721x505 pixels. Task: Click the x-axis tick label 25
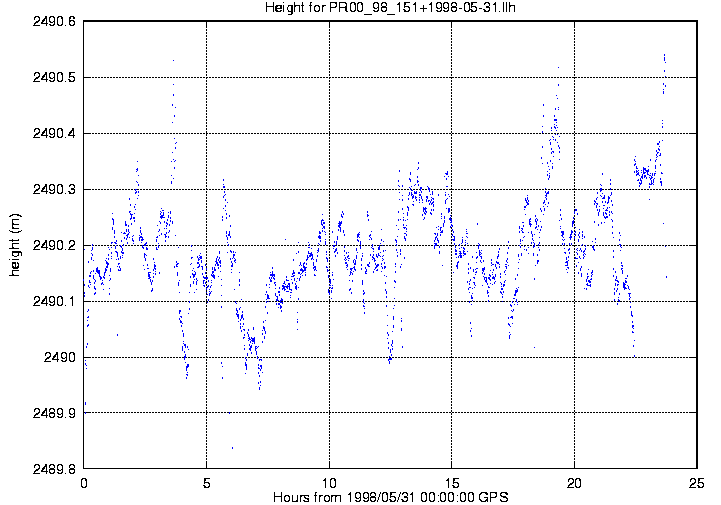pyautogui.click(x=697, y=482)
